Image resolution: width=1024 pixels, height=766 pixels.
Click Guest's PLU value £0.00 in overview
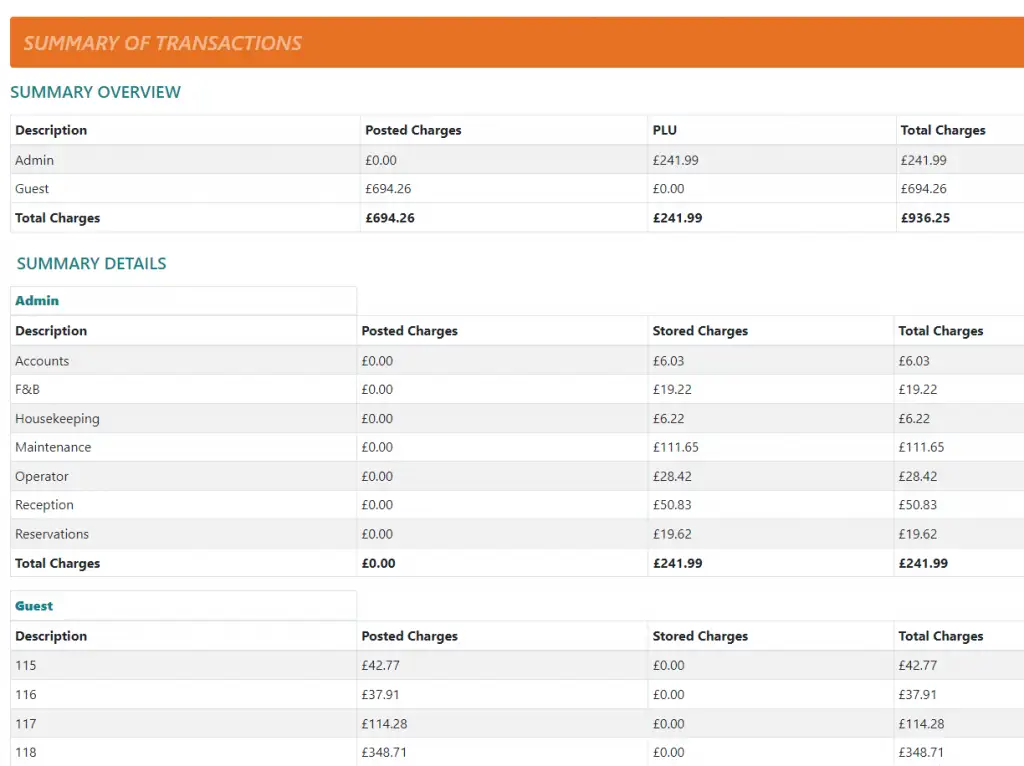point(668,189)
